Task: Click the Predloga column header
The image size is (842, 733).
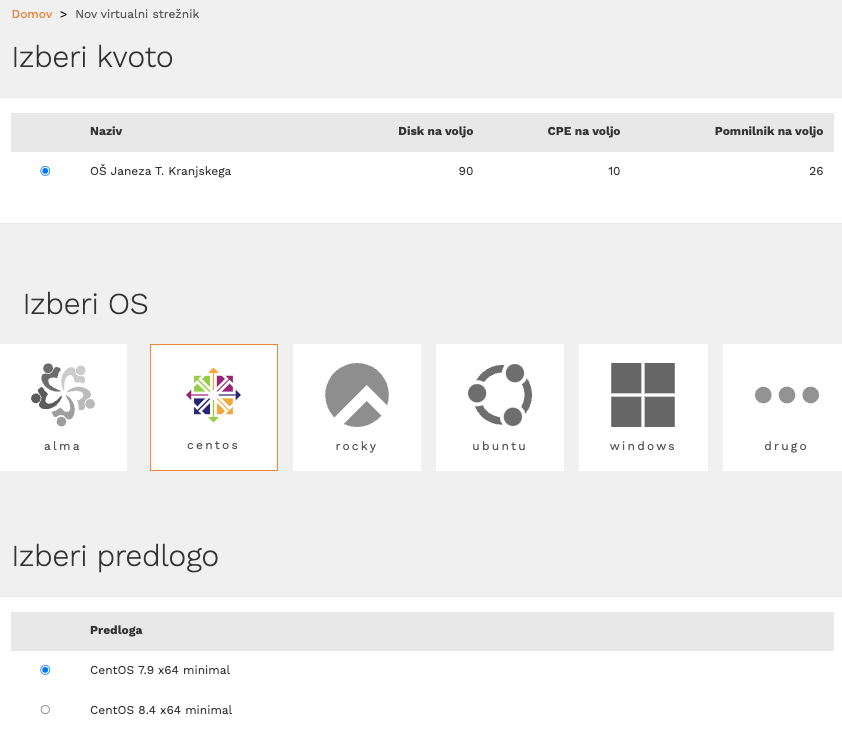Action: [x=116, y=630]
